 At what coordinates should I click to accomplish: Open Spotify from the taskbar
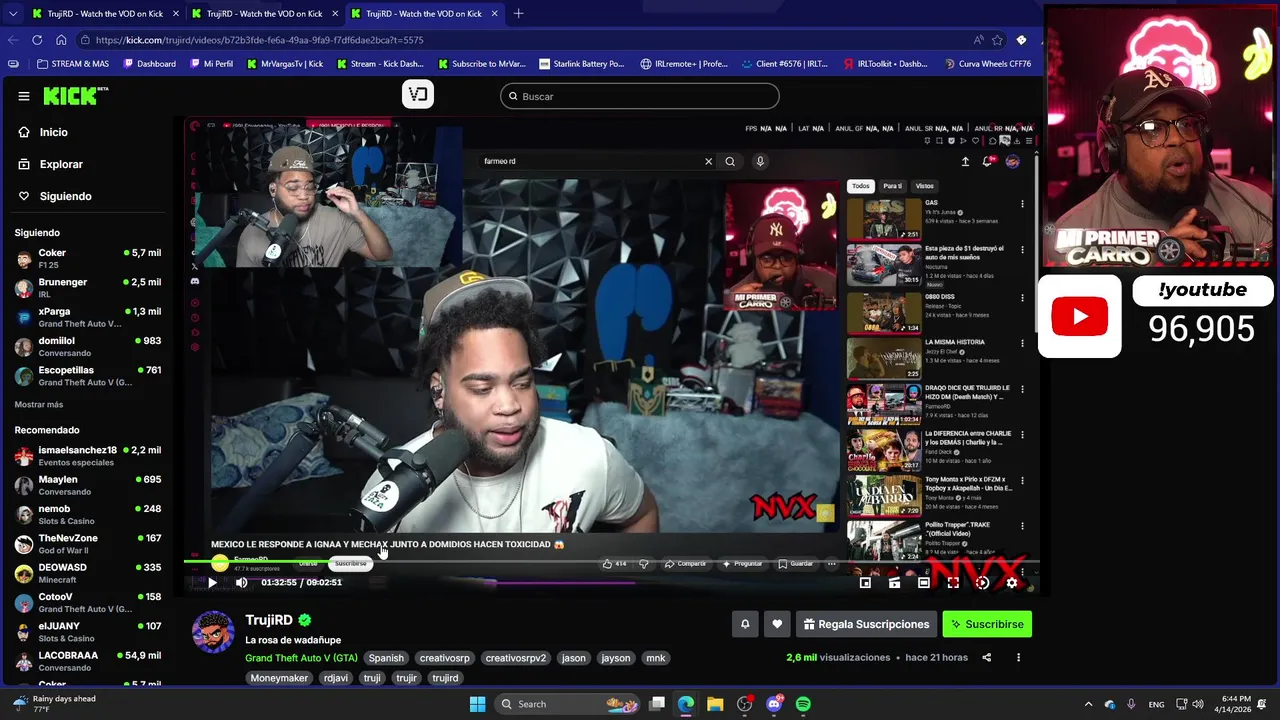(x=803, y=704)
